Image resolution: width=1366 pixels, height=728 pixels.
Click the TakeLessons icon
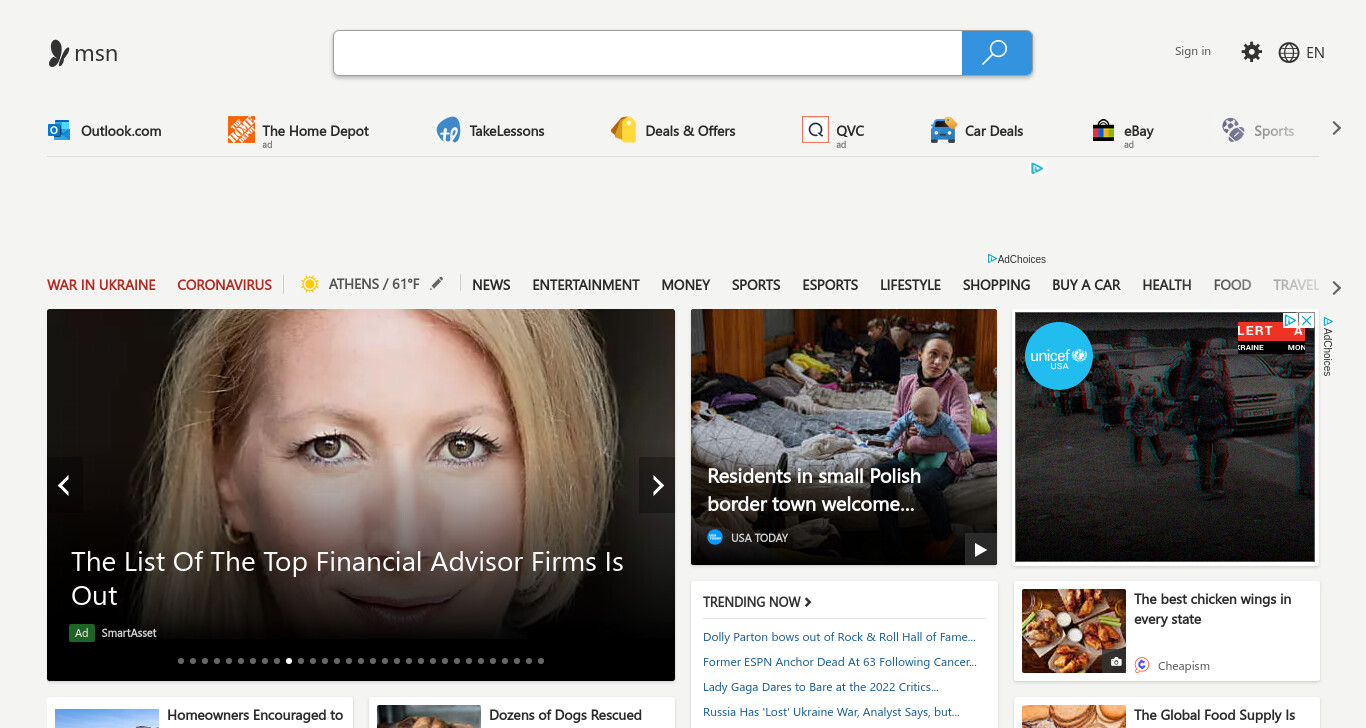tap(448, 130)
